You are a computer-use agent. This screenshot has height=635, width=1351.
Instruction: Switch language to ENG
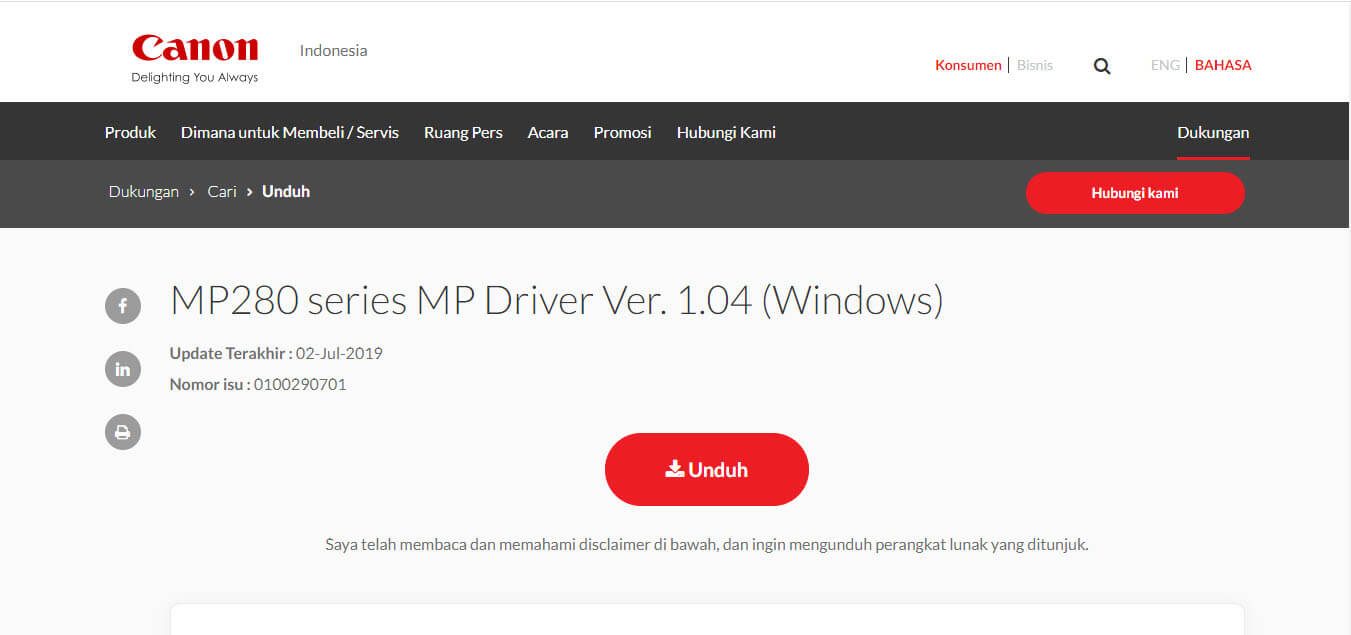click(x=1165, y=65)
